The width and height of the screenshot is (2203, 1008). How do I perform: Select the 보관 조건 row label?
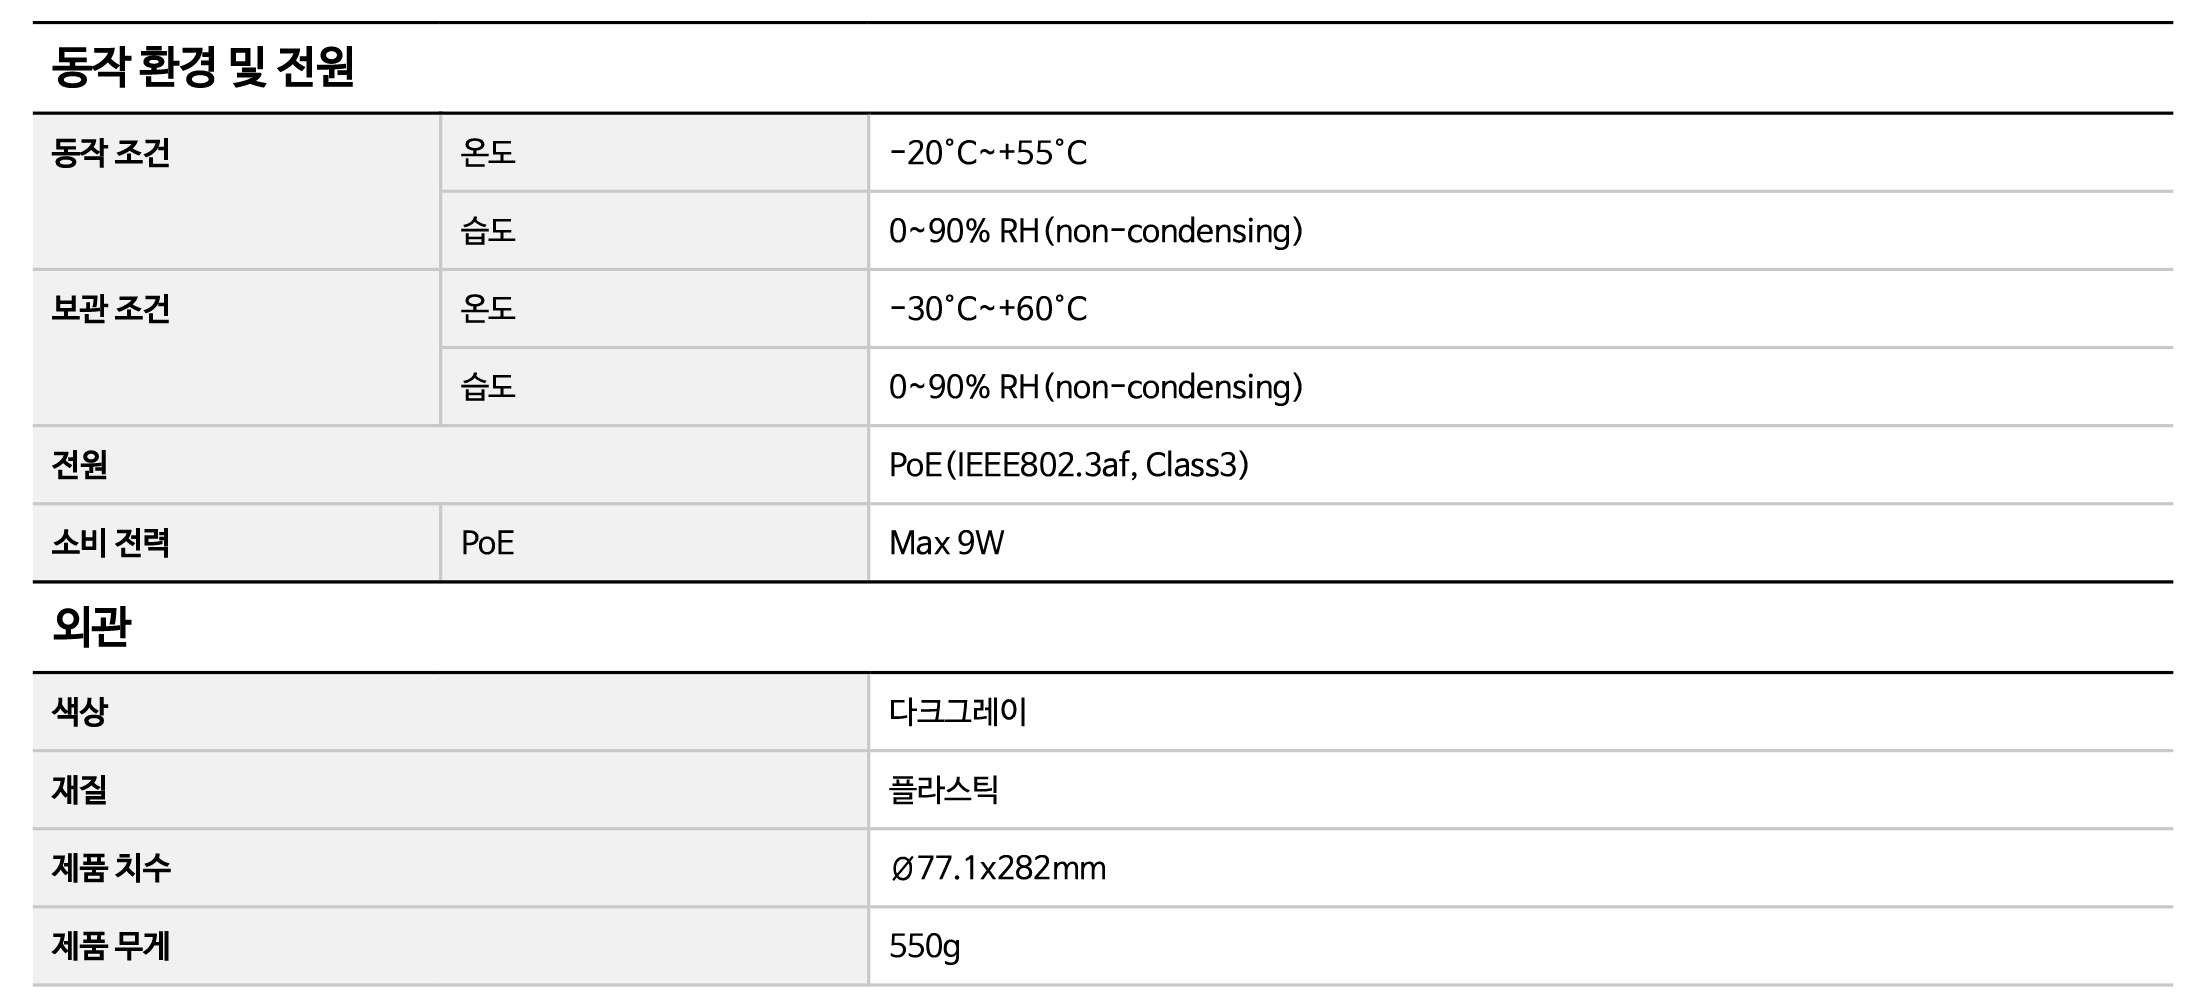pyautogui.click(x=111, y=309)
